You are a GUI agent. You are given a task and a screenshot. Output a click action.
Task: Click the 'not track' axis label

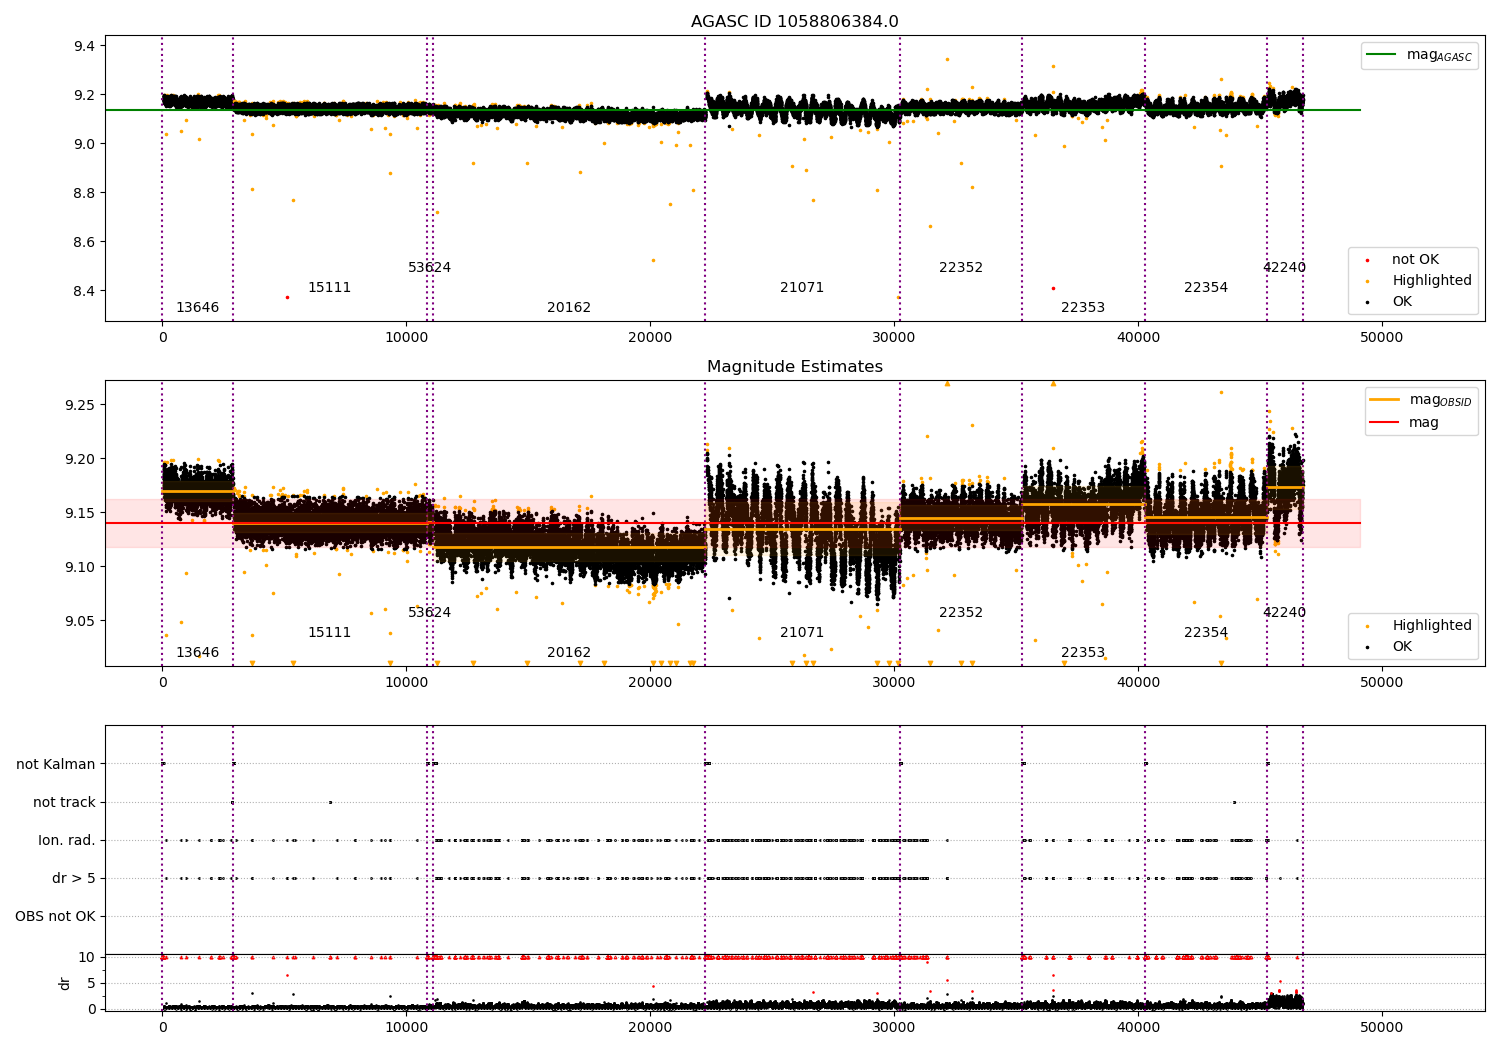pyautogui.click(x=64, y=802)
